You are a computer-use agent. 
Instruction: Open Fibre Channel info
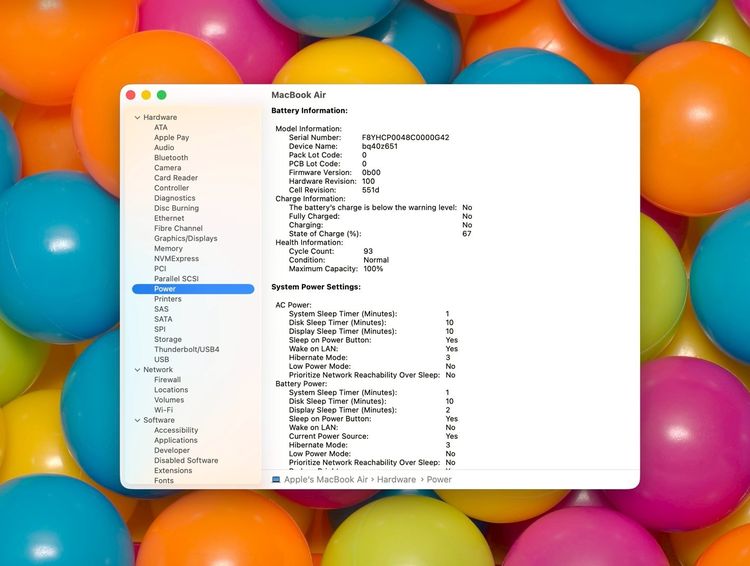(x=178, y=228)
